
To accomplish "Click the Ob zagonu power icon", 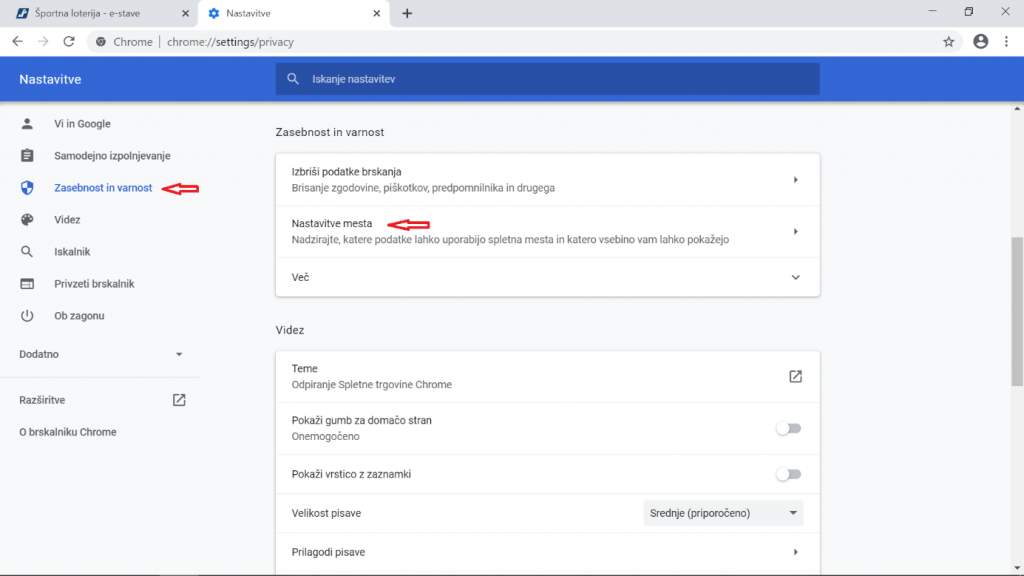I will point(27,316).
